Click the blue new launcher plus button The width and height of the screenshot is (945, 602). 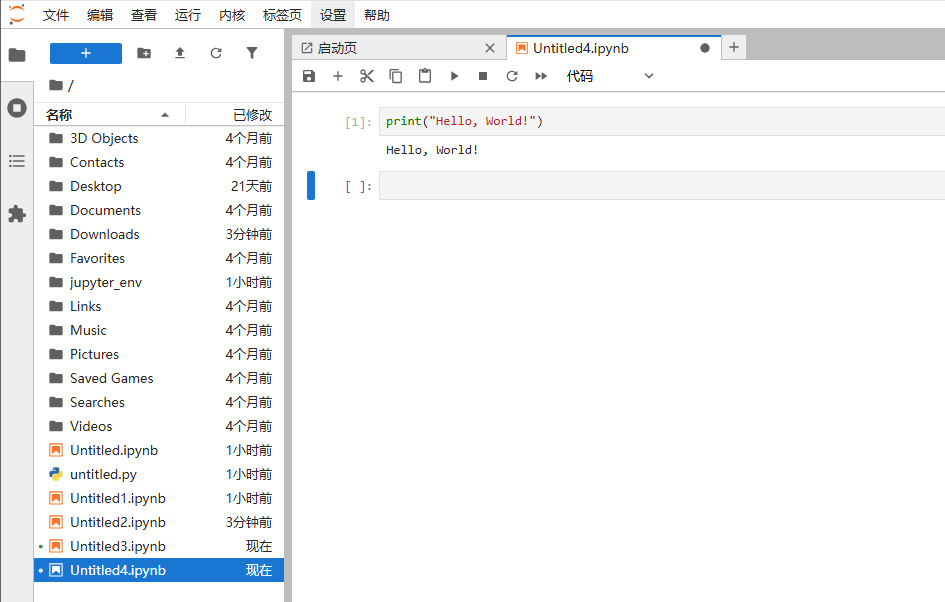click(x=86, y=53)
